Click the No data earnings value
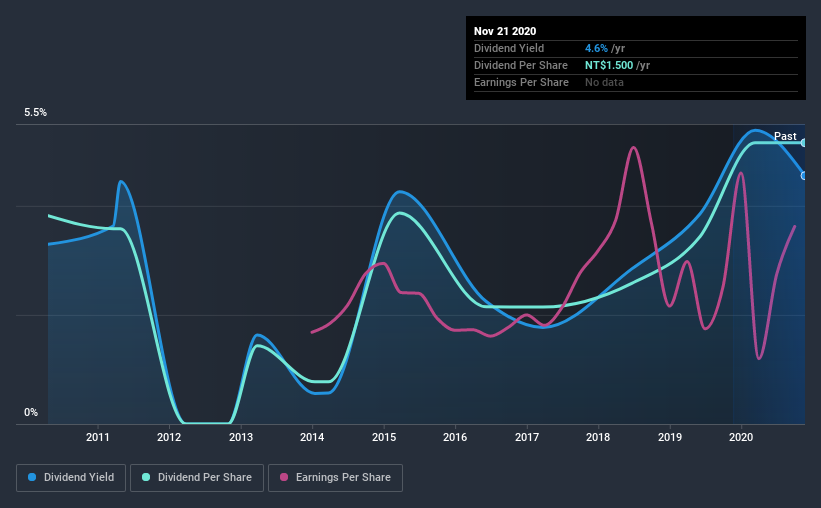The height and width of the screenshot is (508, 821). pos(604,82)
